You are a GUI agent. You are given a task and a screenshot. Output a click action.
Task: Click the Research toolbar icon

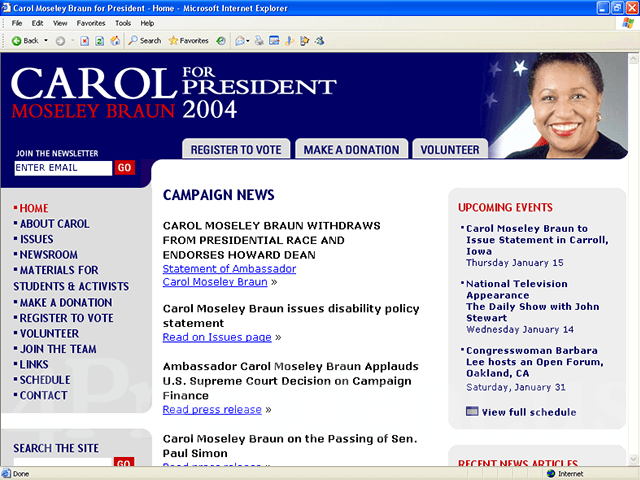[x=304, y=41]
